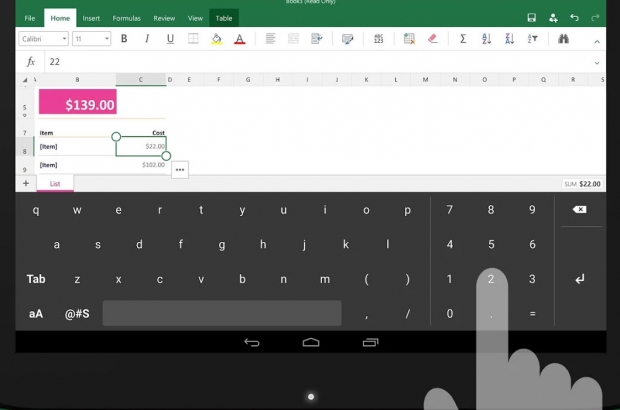This screenshot has height=410, width=620.
Task: Collapse the ribbon with chevron
Action: (x=597, y=42)
